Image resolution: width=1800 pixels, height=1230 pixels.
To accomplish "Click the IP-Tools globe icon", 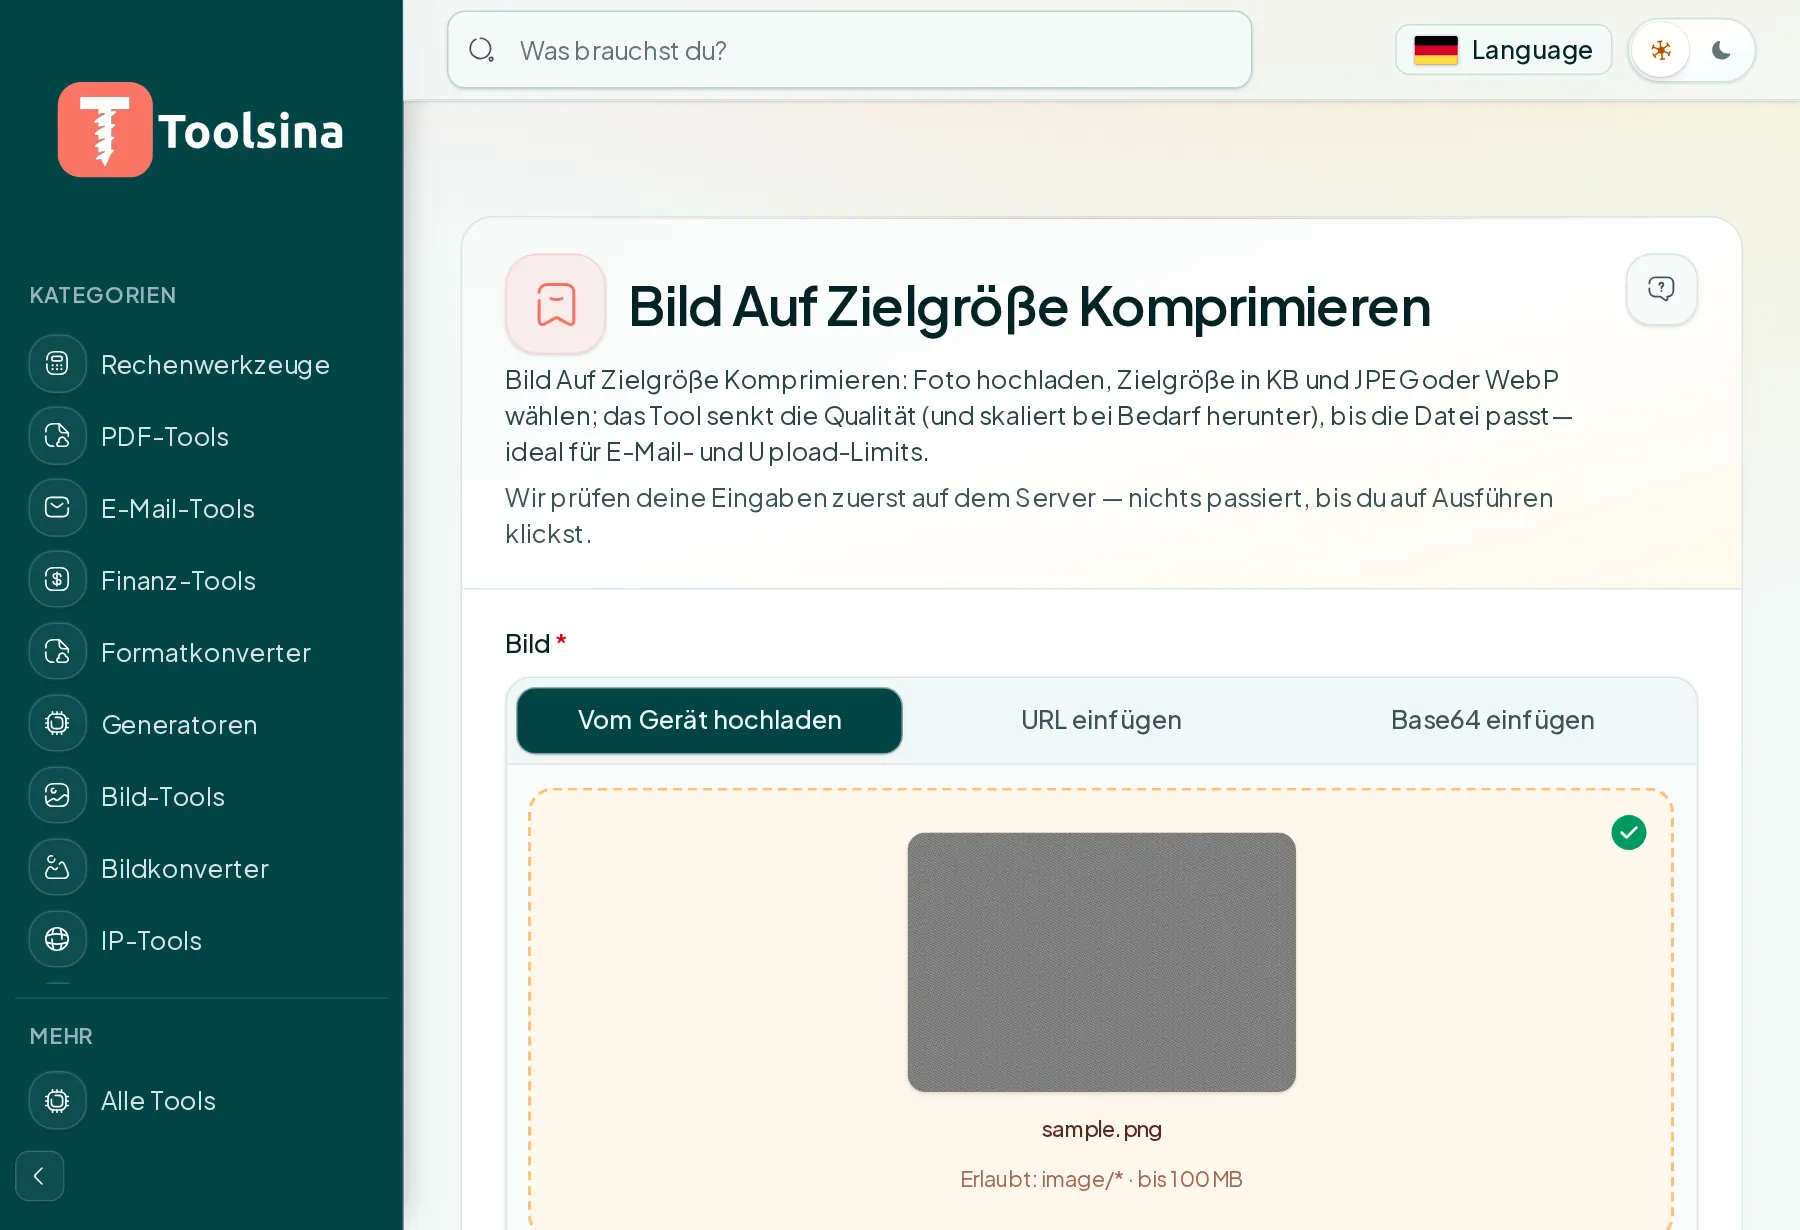I will 58,940.
